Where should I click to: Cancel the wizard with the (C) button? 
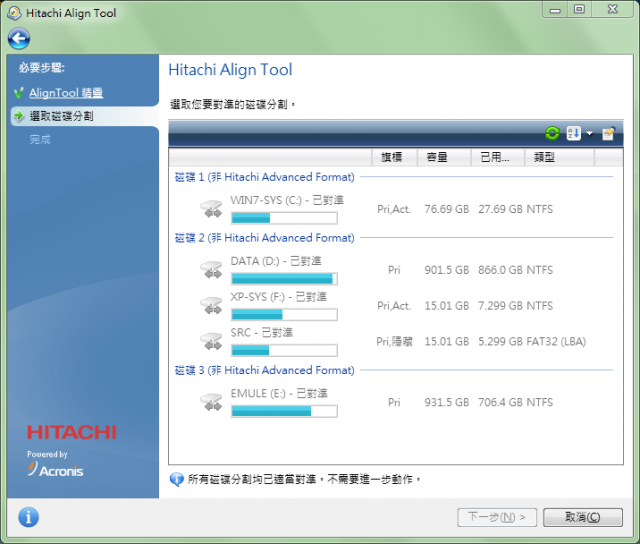[x=583, y=517]
